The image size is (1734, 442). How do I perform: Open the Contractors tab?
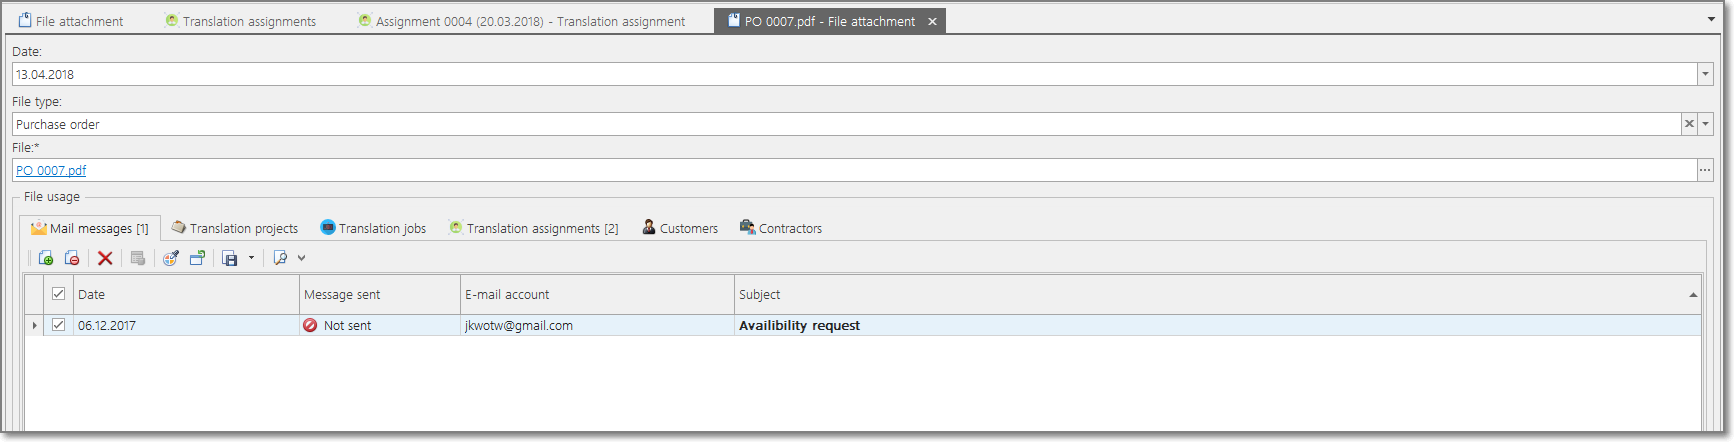tap(781, 228)
